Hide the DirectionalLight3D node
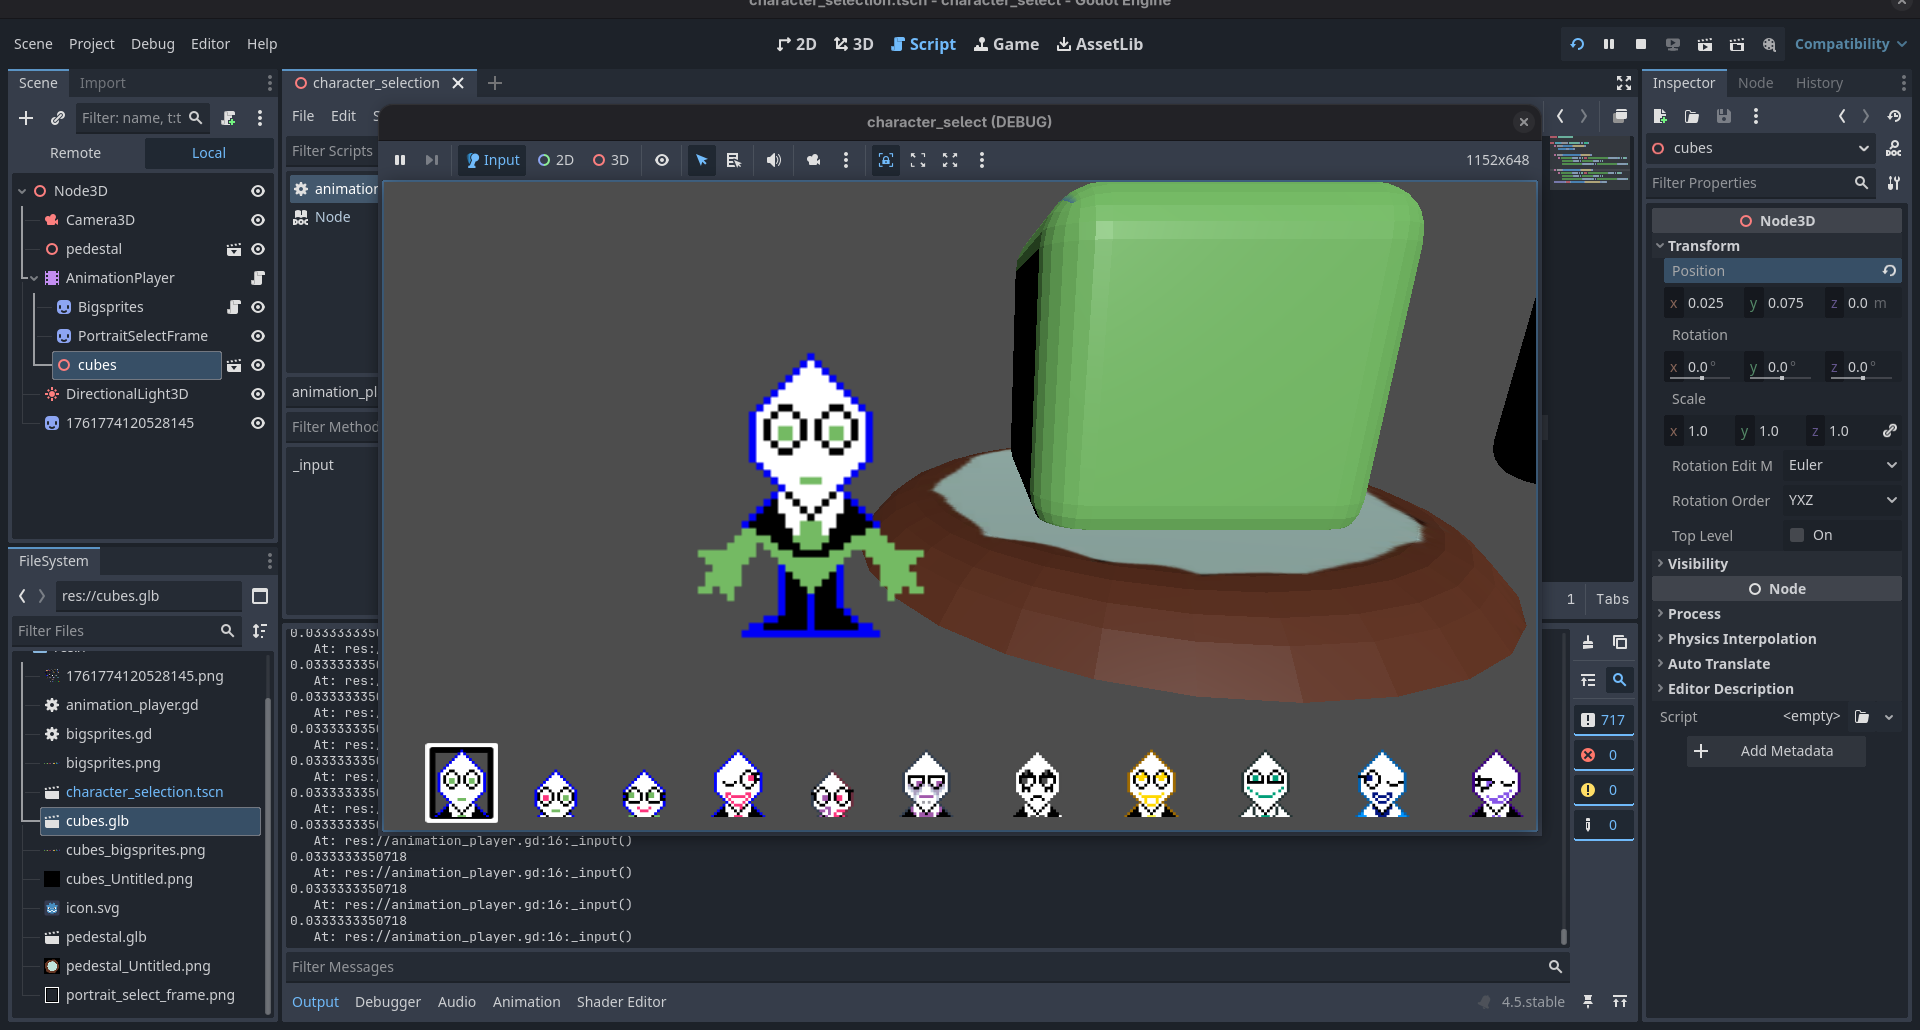Screen dimensions: 1920x1030 pyautogui.click(x=258, y=394)
